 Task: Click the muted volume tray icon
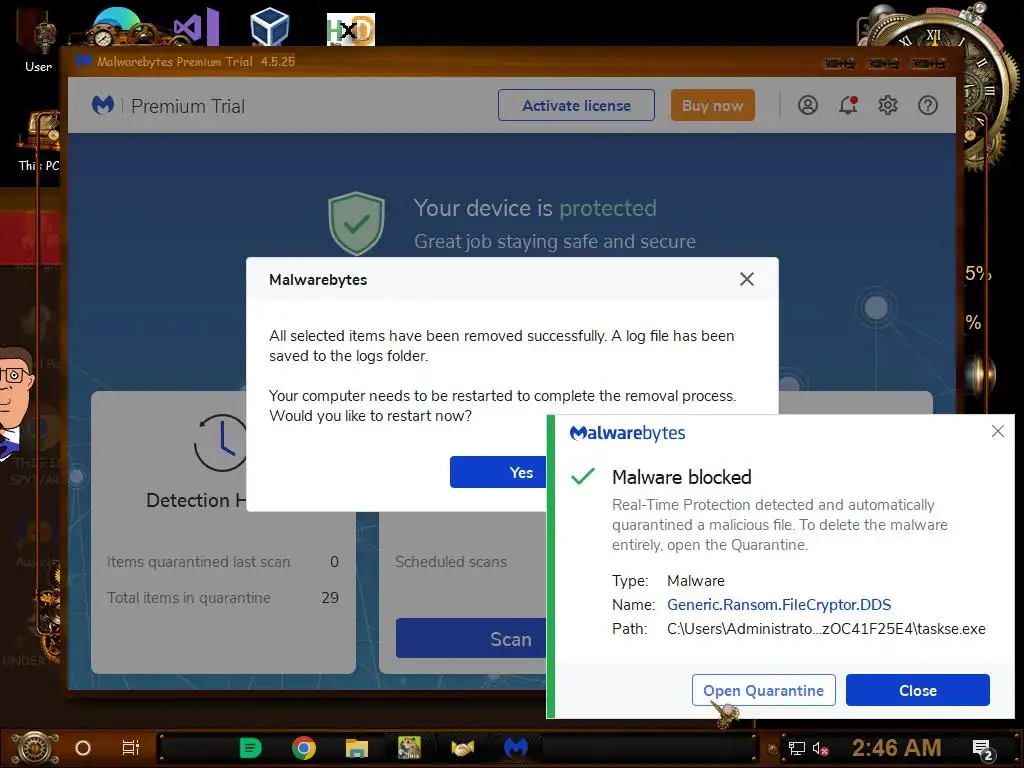(x=820, y=748)
